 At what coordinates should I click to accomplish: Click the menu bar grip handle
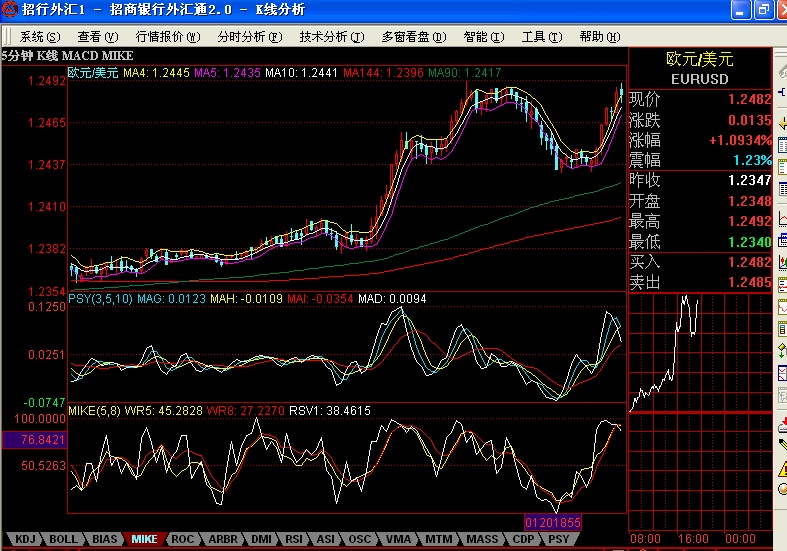tap(7, 37)
